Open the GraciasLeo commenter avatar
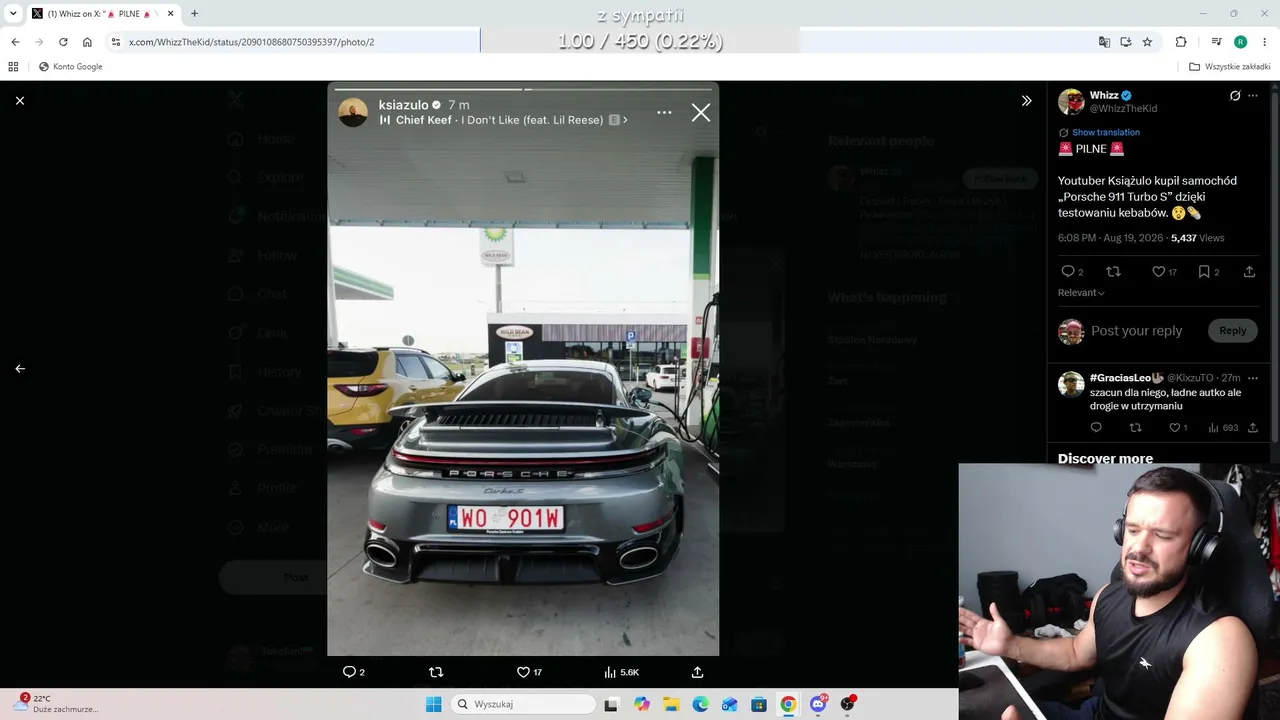Viewport: 1280px width, 720px height. 1071,384
